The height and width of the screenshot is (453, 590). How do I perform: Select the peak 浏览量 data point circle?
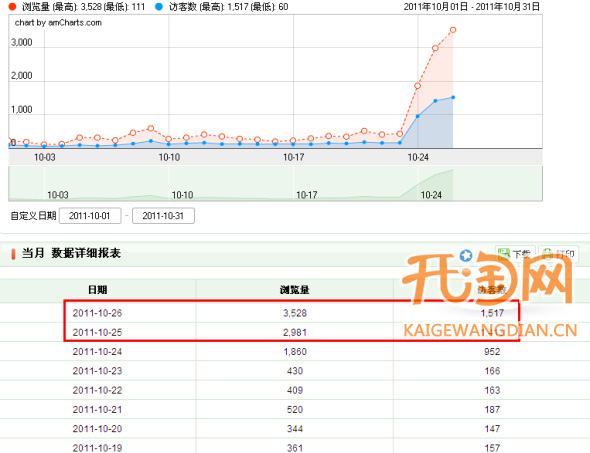pyautogui.click(x=453, y=30)
